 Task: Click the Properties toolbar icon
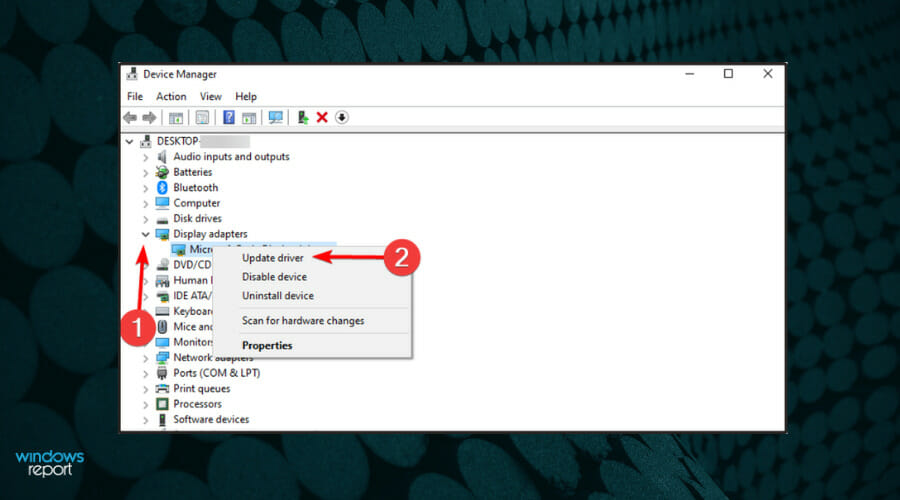click(x=202, y=118)
